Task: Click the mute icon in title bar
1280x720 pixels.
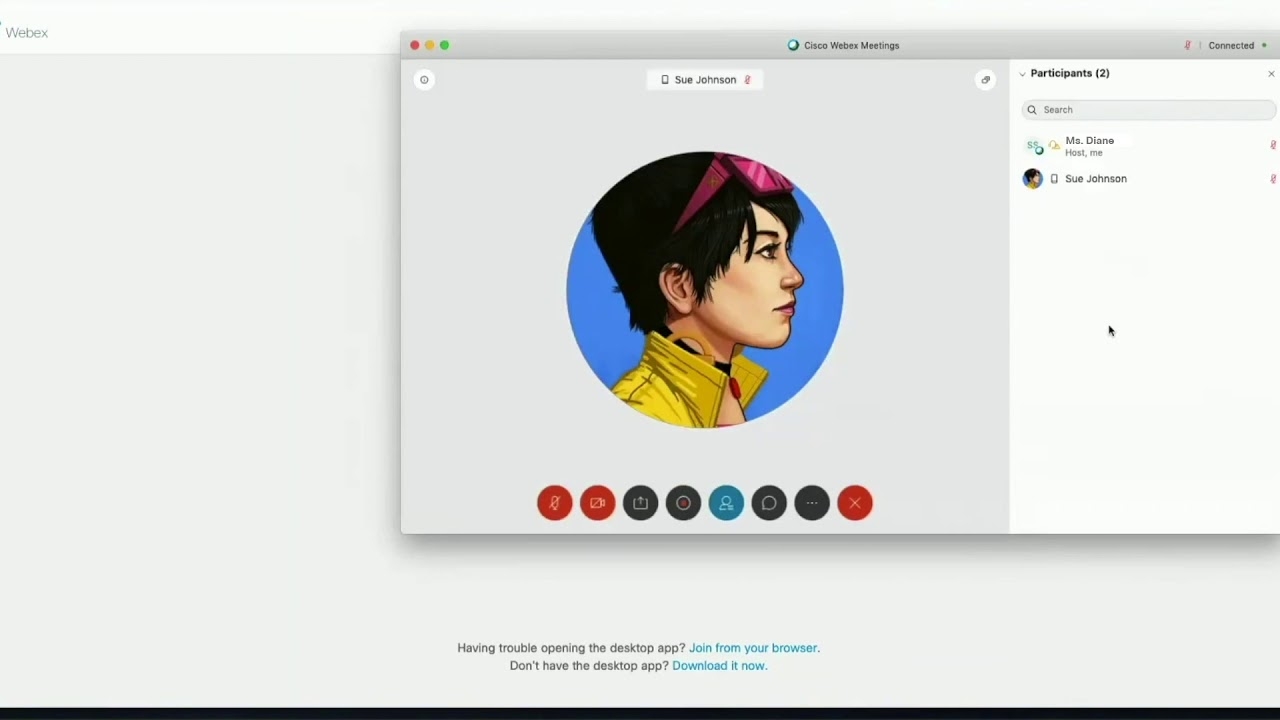Action: (1187, 45)
